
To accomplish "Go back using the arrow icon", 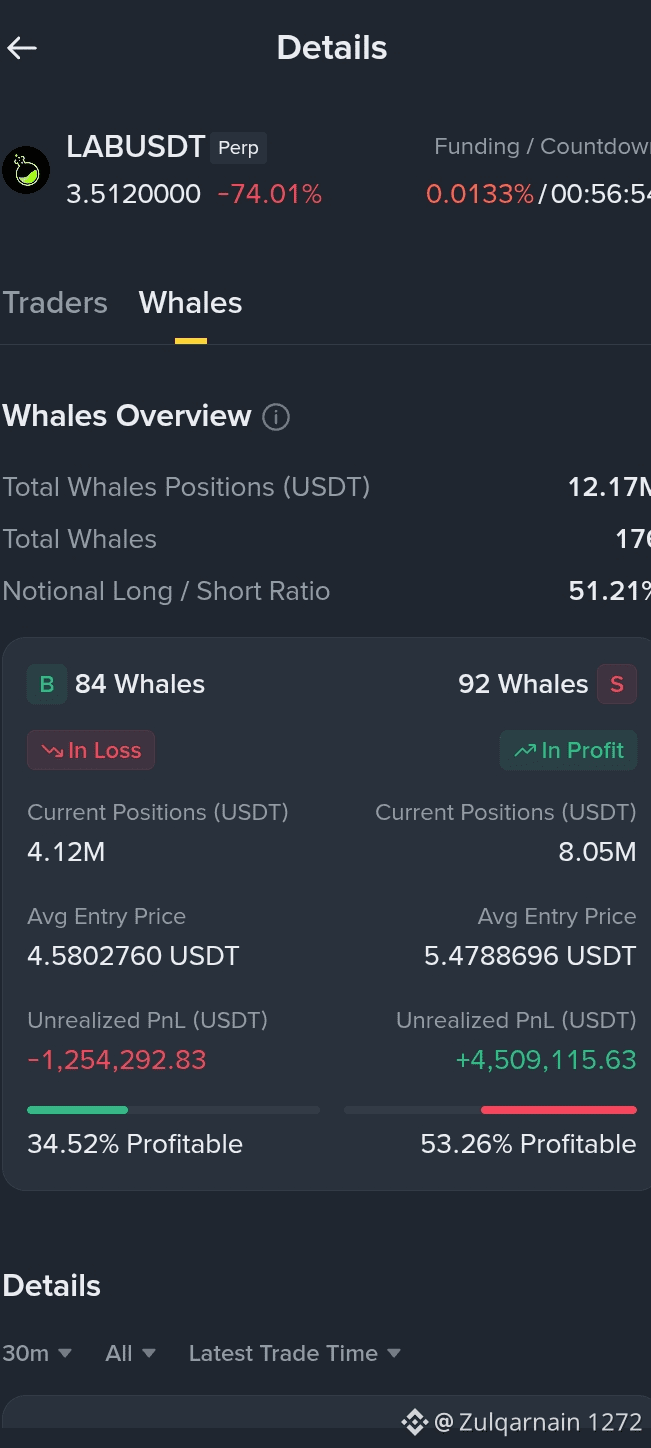I will [22, 47].
